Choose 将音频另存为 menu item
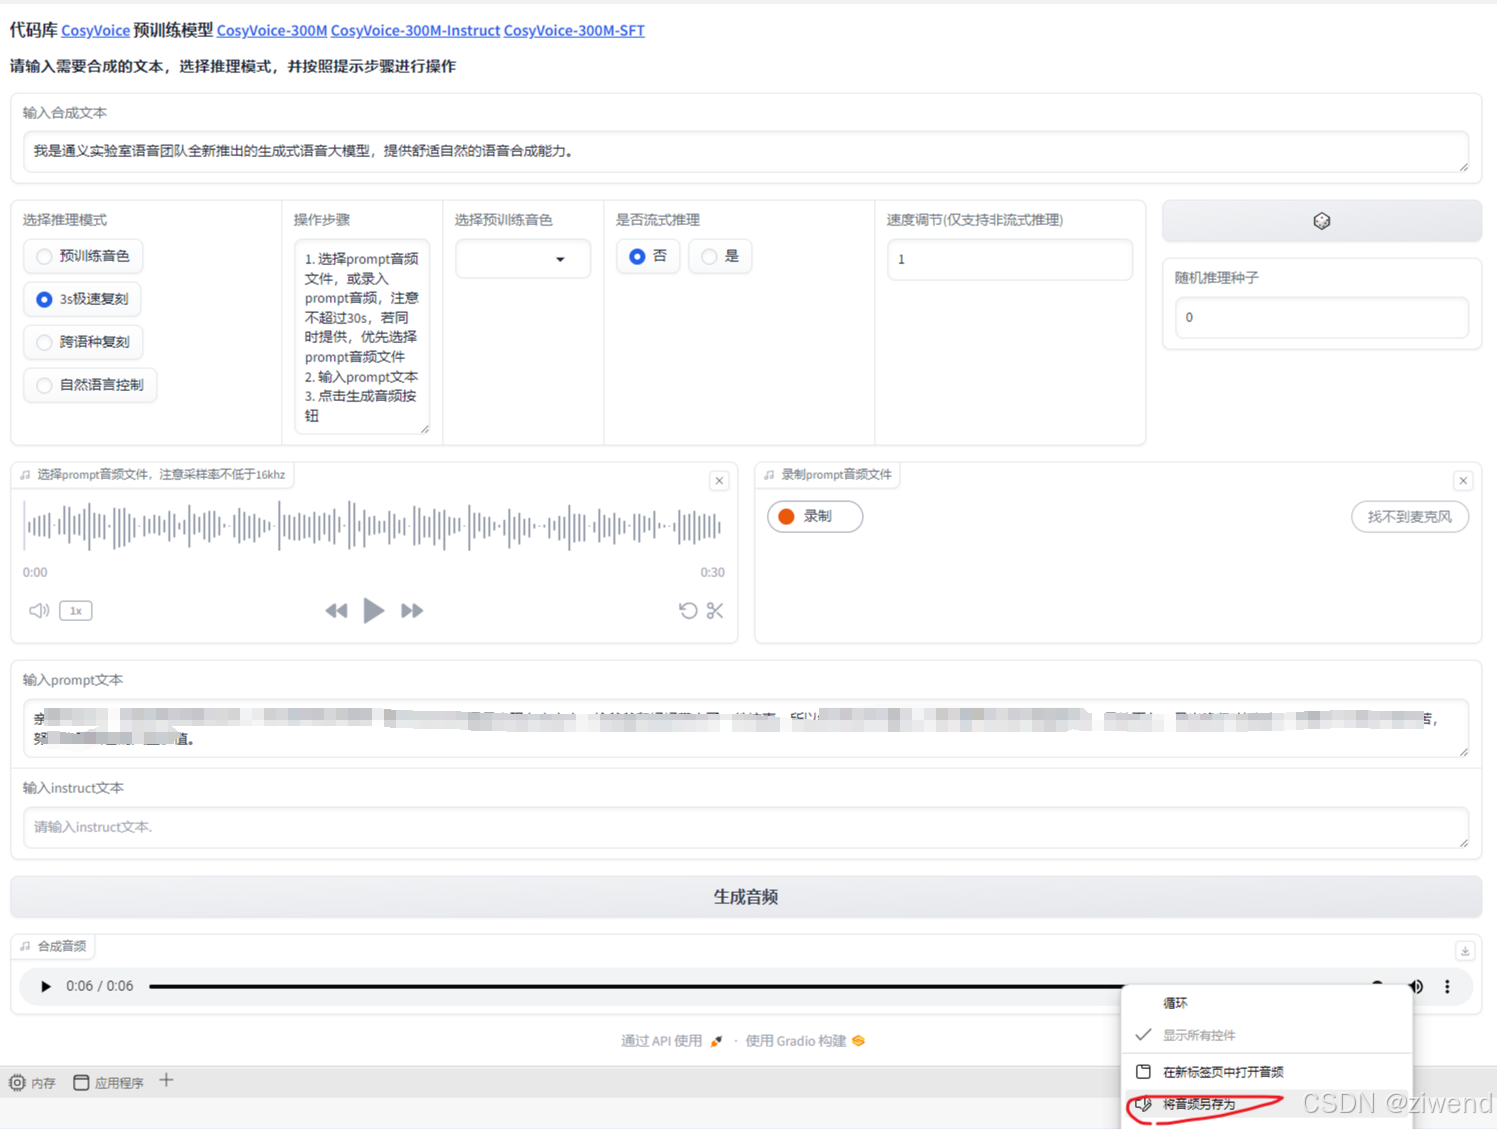Viewport: 1497px width, 1129px height. pos(1267,1104)
